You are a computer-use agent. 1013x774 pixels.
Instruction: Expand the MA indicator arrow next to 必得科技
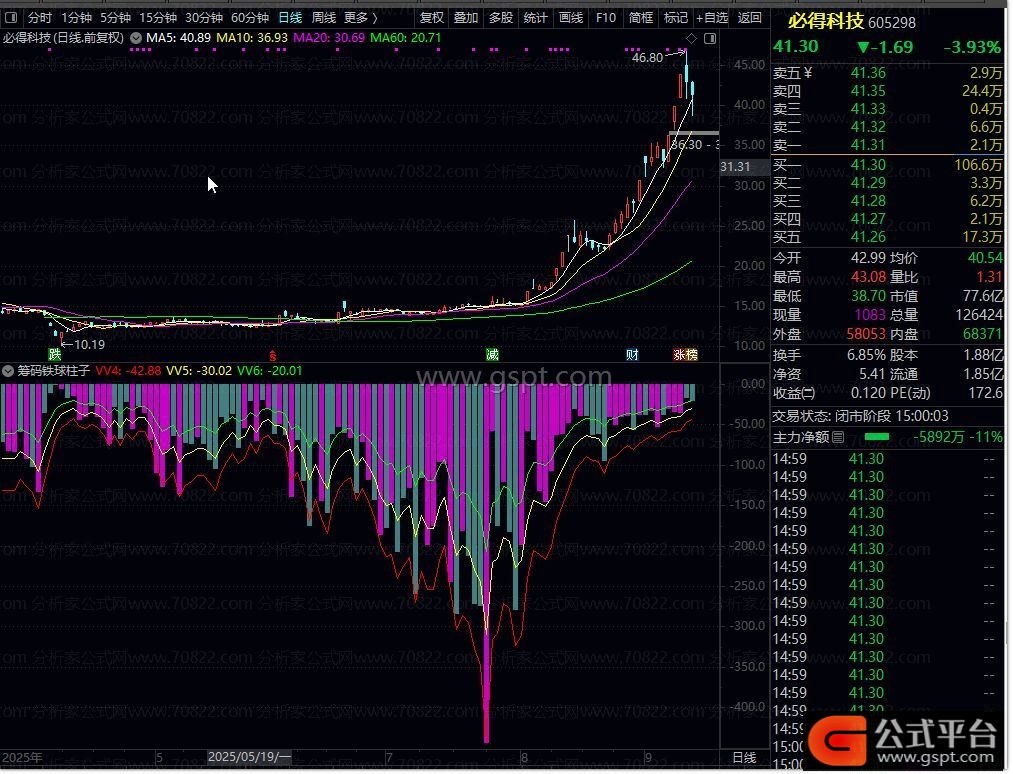(x=136, y=38)
